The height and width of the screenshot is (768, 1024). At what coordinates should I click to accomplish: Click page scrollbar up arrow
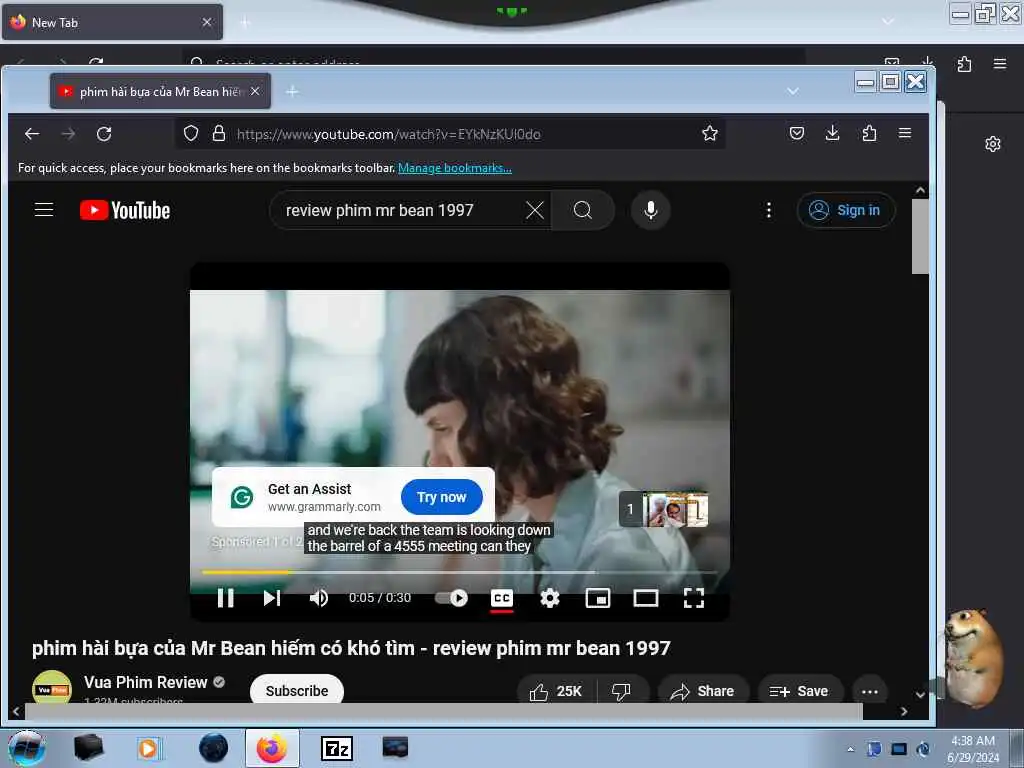tap(920, 191)
